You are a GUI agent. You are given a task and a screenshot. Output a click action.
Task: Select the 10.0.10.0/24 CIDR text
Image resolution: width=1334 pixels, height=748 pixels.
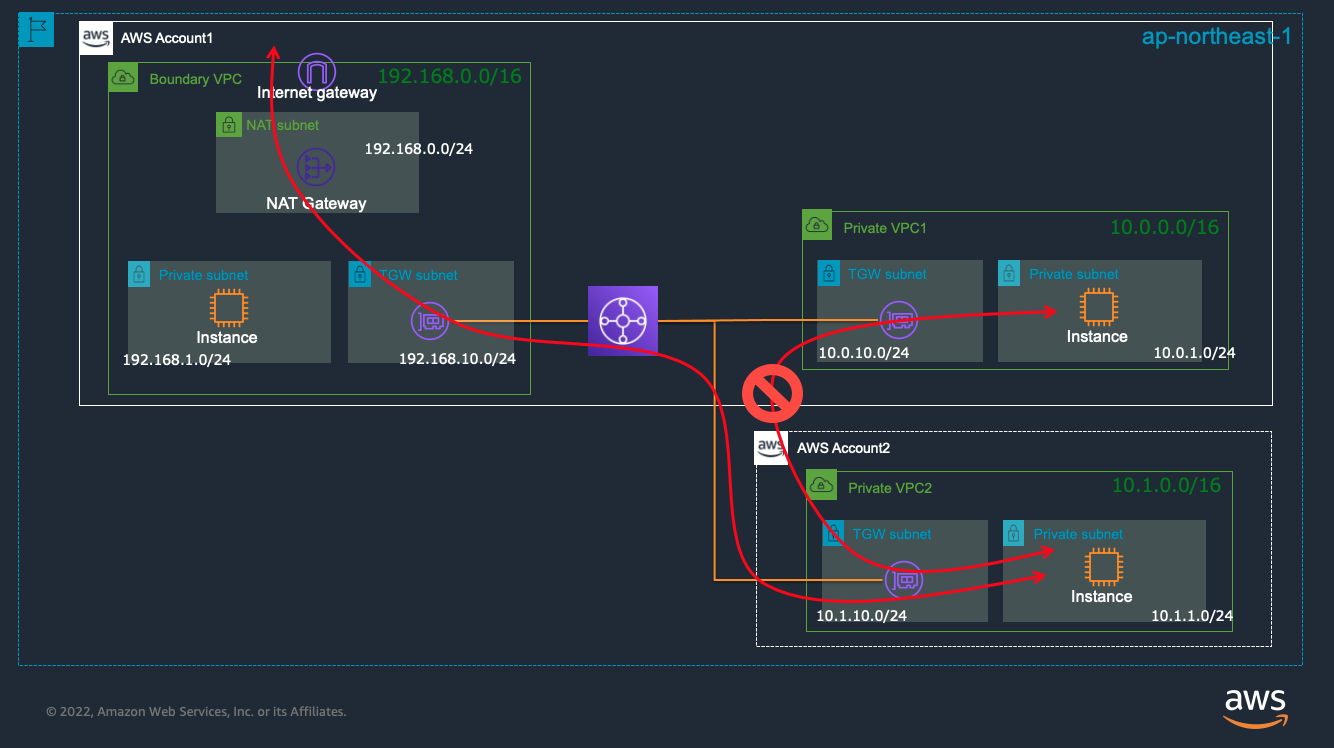point(864,352)
